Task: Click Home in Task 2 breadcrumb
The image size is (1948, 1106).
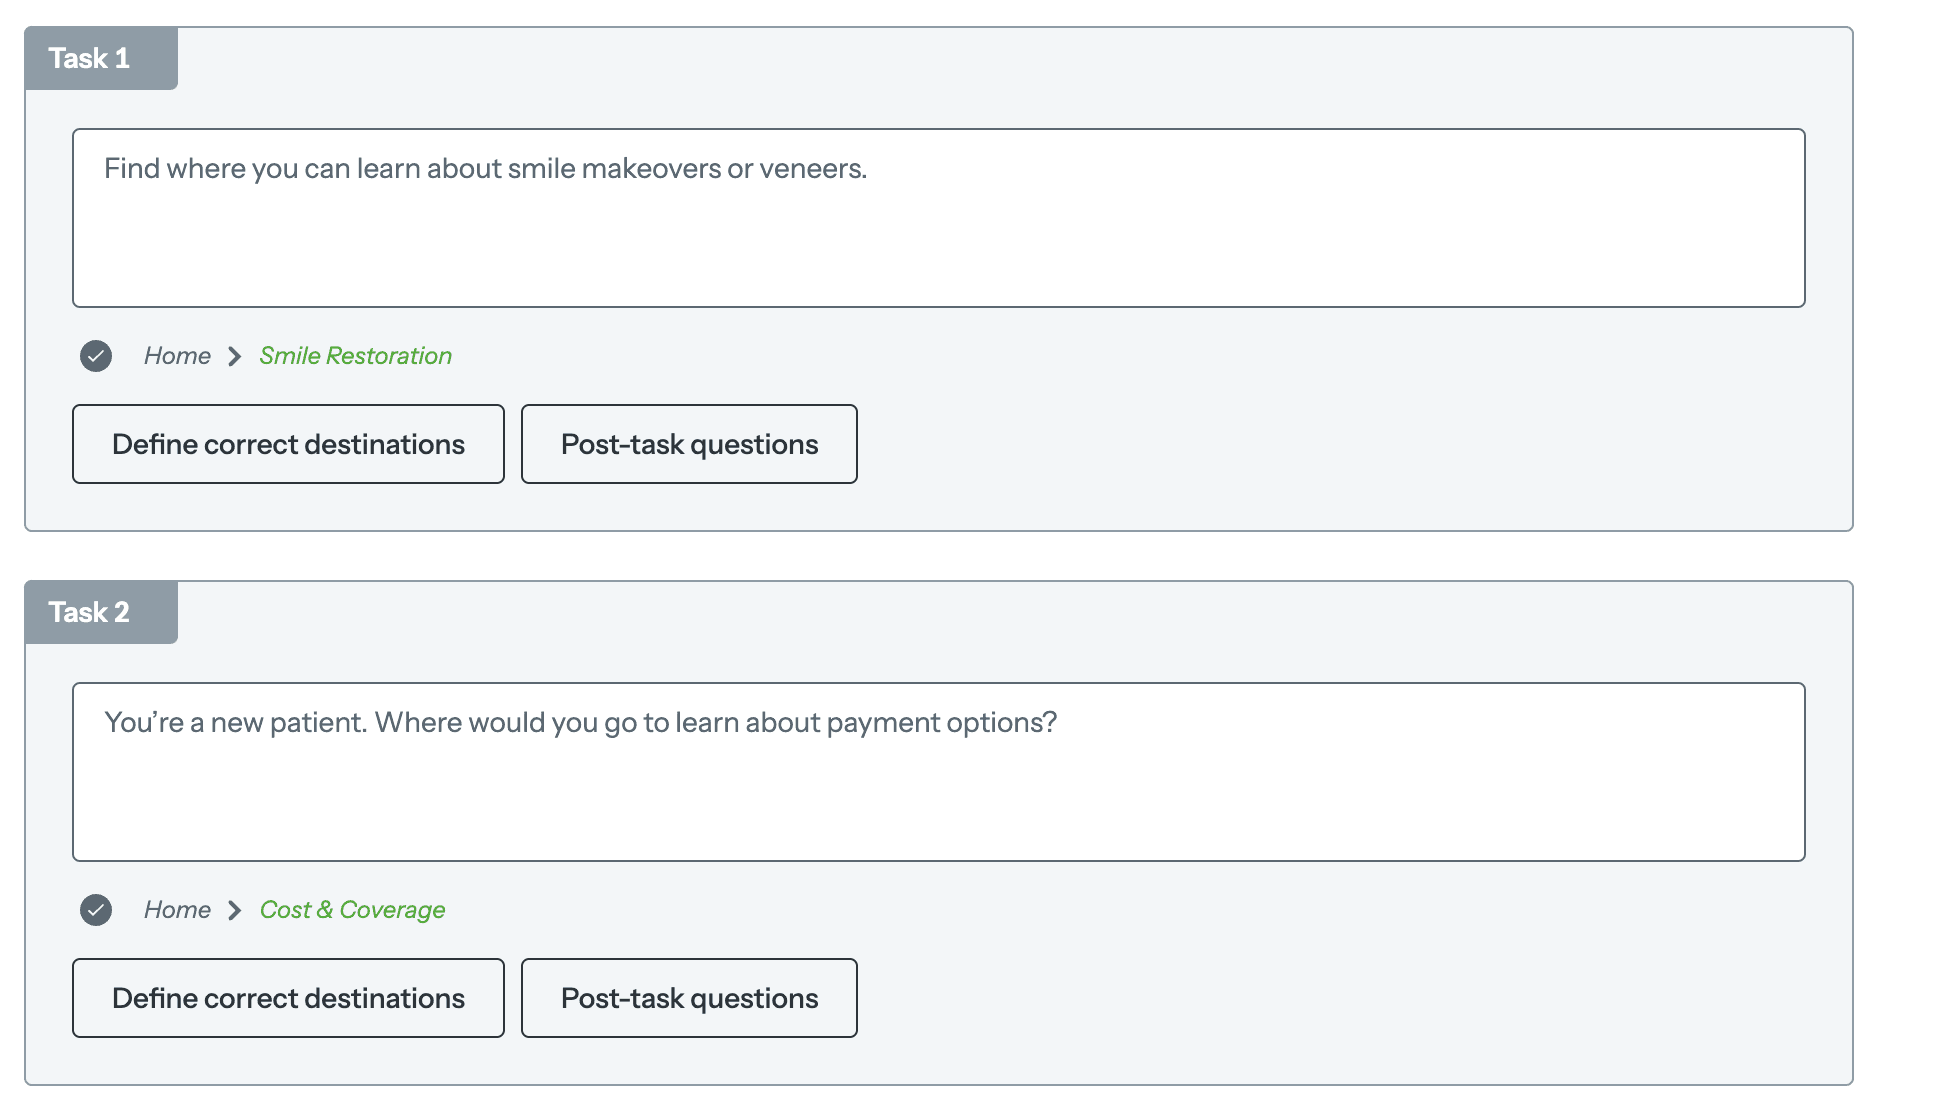Action: pos(177,910)
